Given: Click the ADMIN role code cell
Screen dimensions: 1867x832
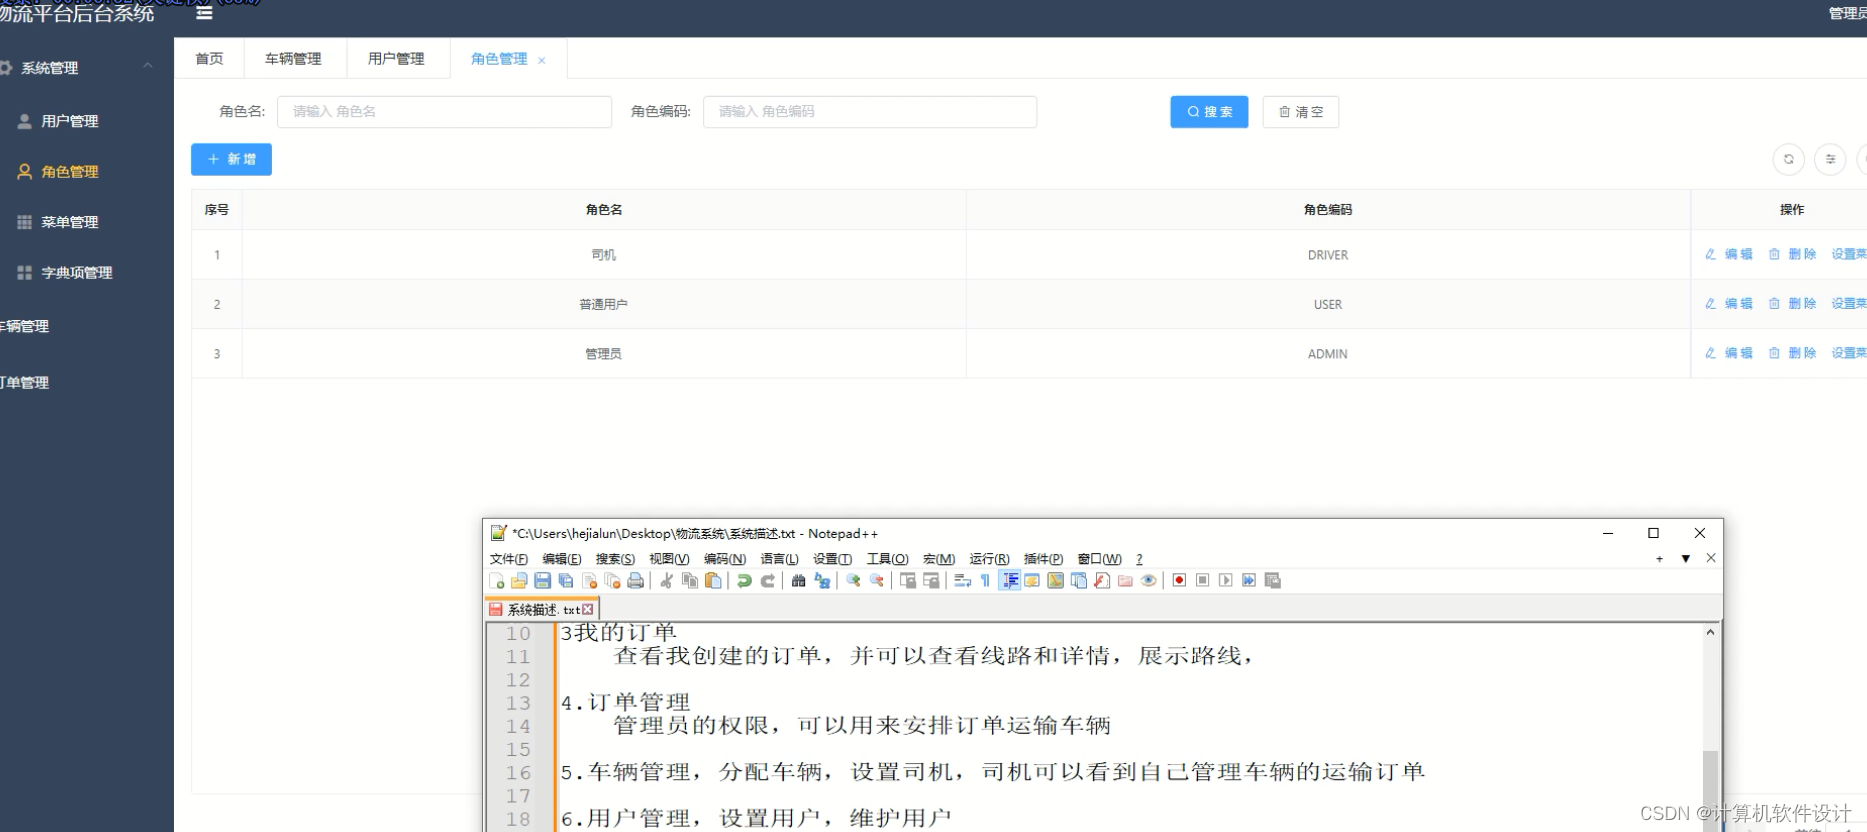Looking at the screenshot, I should coord(1328,354).
